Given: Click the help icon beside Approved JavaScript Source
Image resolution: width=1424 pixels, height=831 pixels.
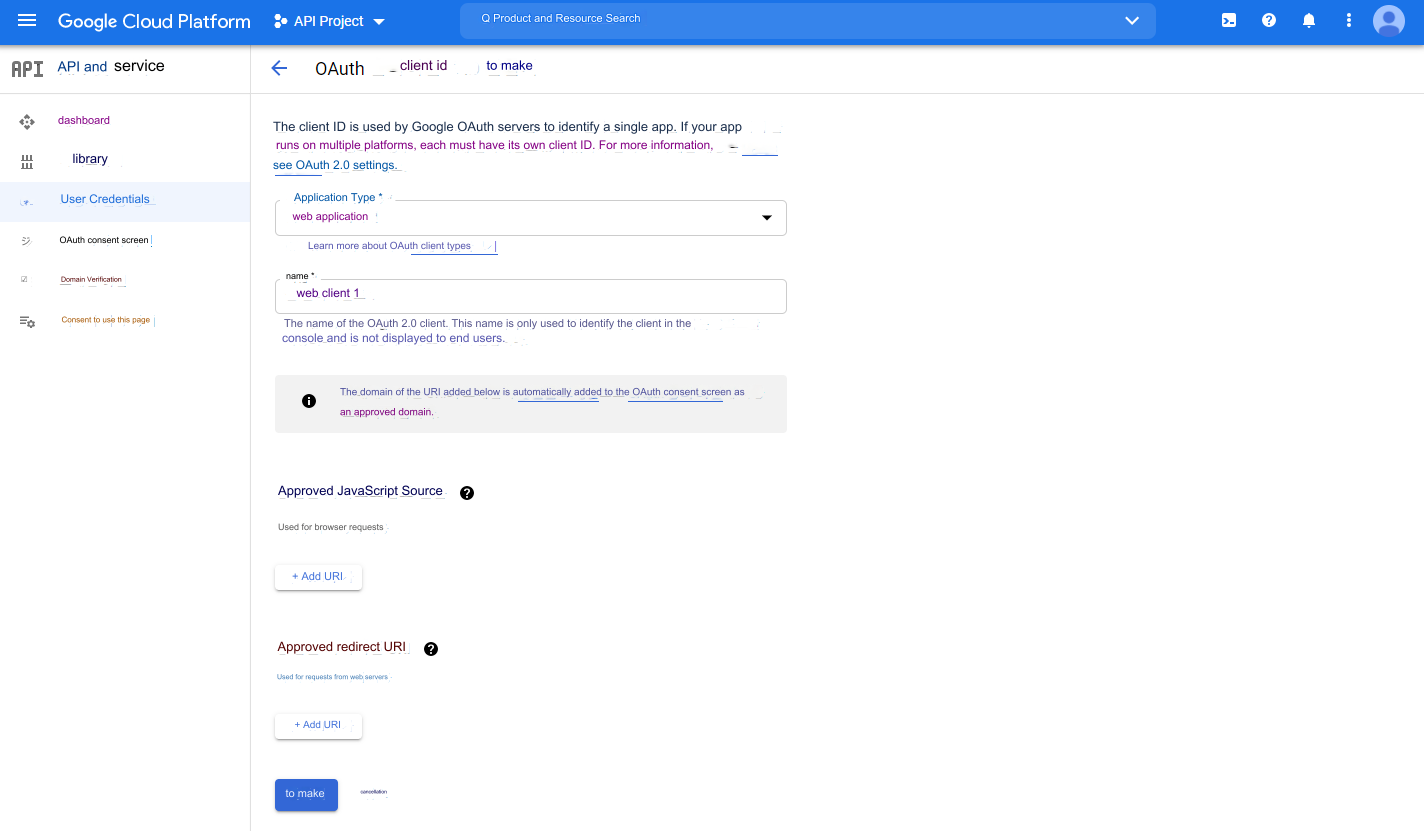Looking at the screenshot, I should (x=466, y=493).
